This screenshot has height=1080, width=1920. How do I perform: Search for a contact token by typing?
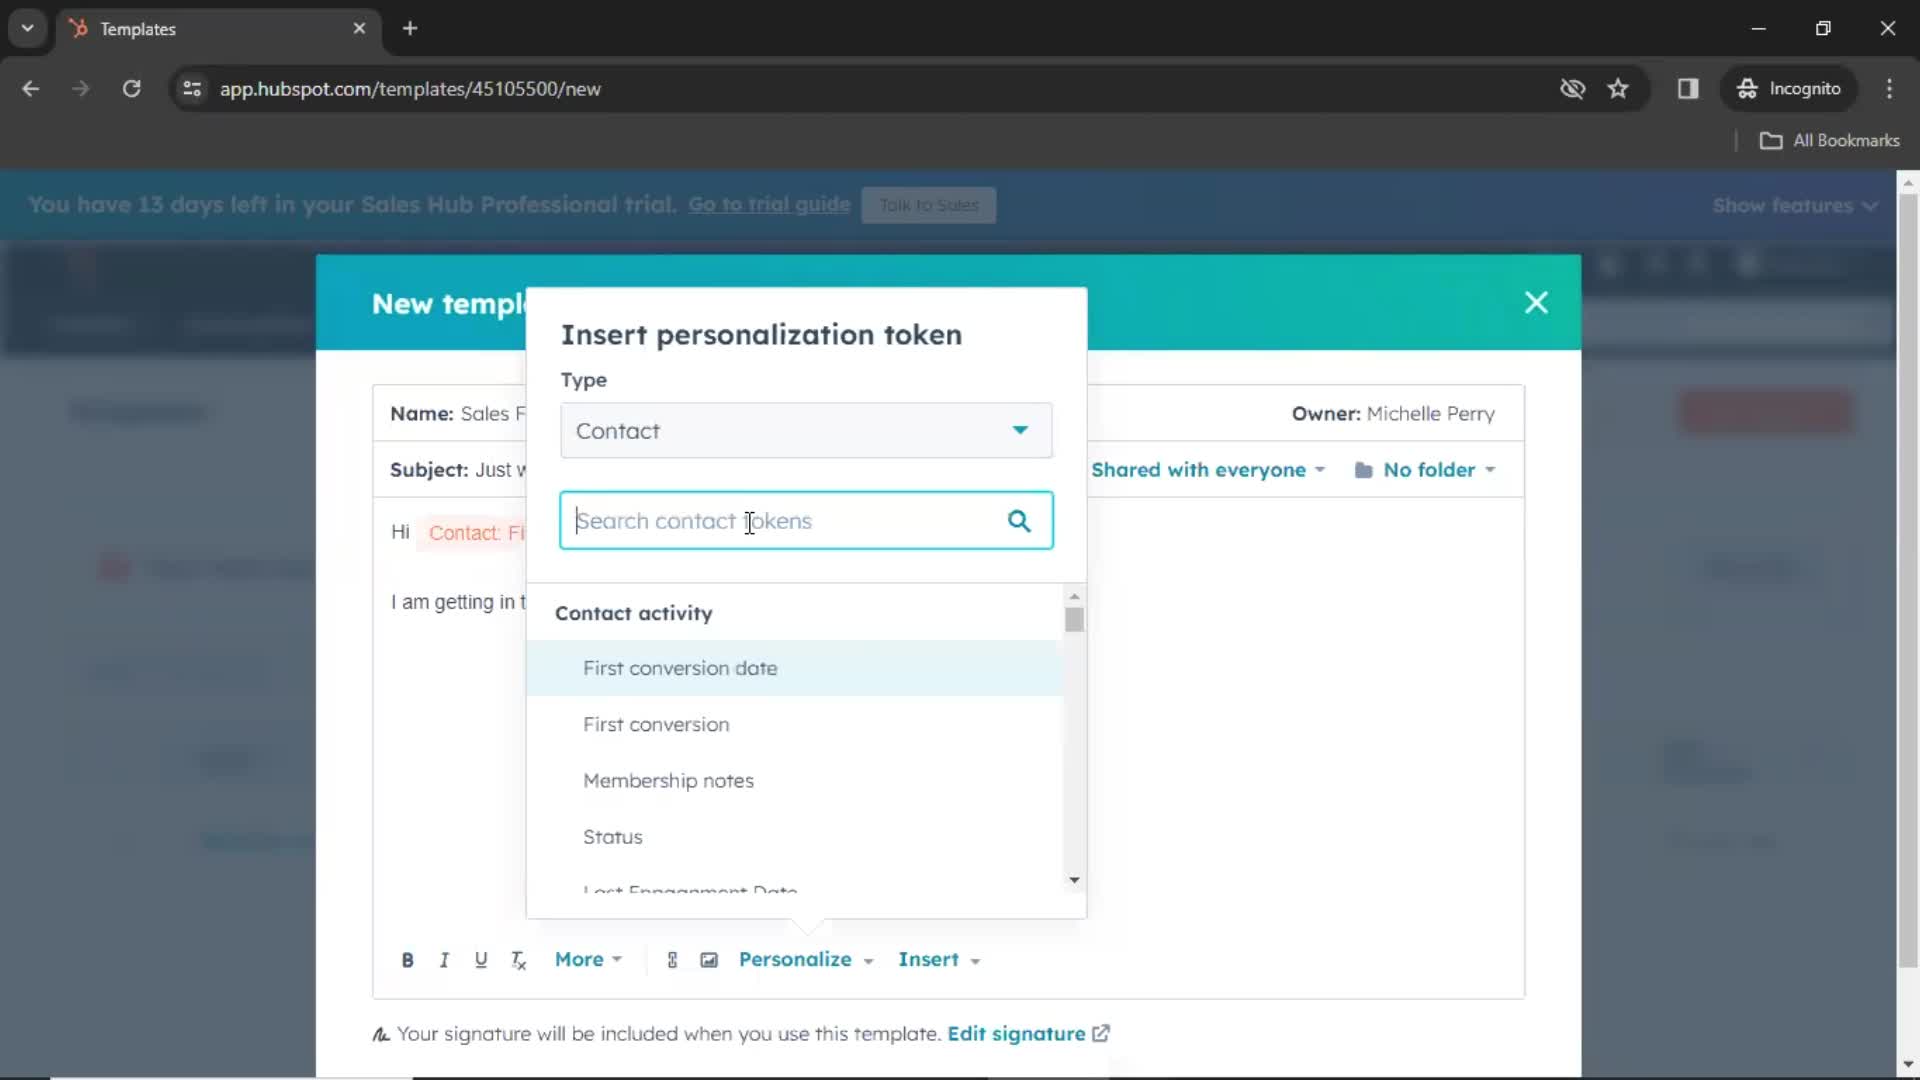(807, 520)
